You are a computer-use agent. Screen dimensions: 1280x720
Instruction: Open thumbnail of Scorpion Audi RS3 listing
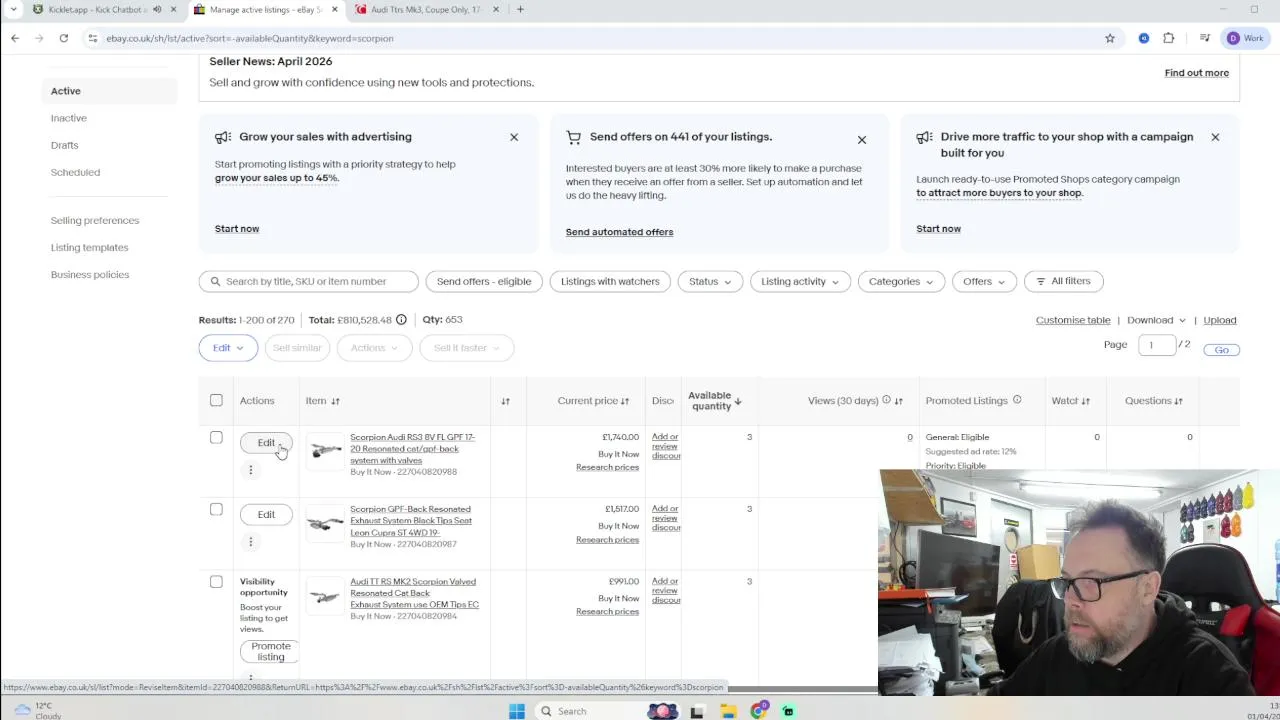(x=325, y=451)
